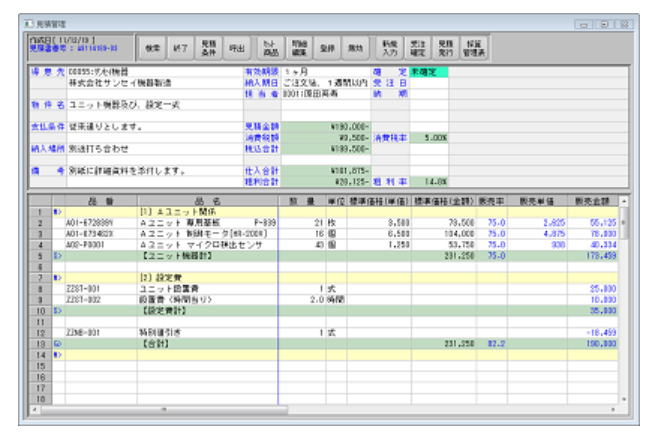This screenshot has height=441, width=654.
Task: Click the green 未確定 status cell
Action: coord(429,72)
